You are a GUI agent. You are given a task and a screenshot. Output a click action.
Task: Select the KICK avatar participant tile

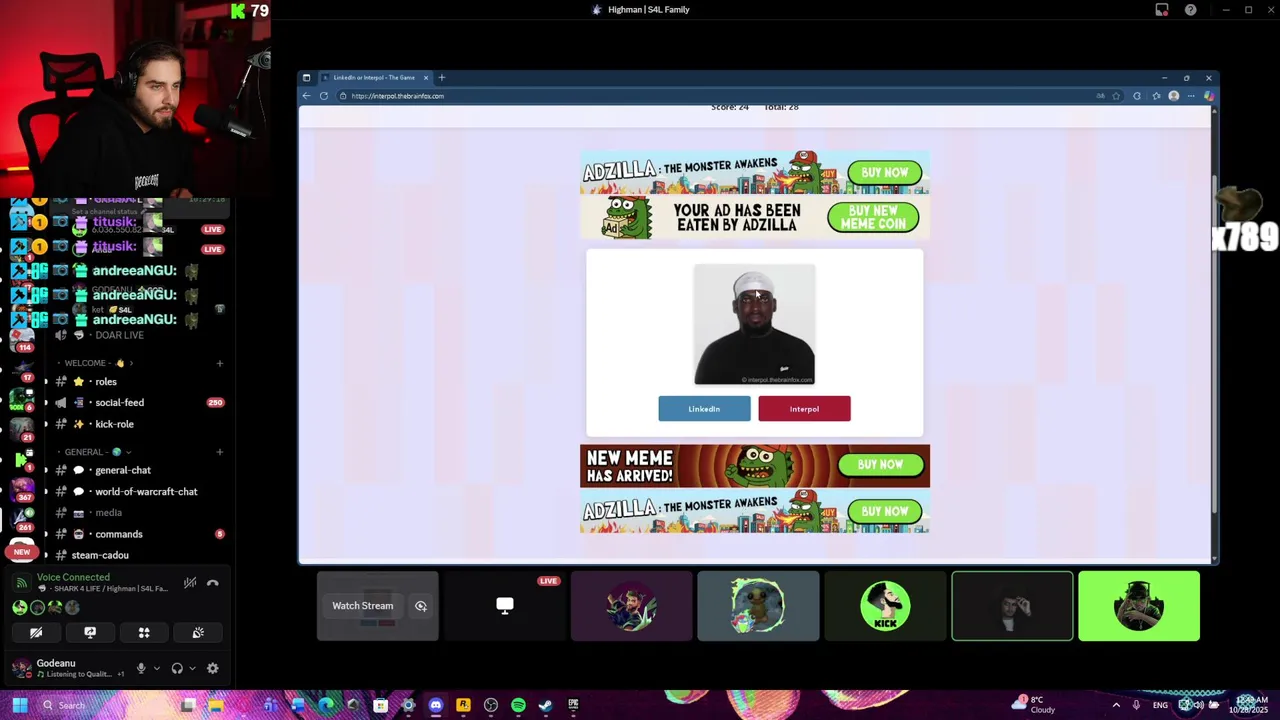coord(885,606)
